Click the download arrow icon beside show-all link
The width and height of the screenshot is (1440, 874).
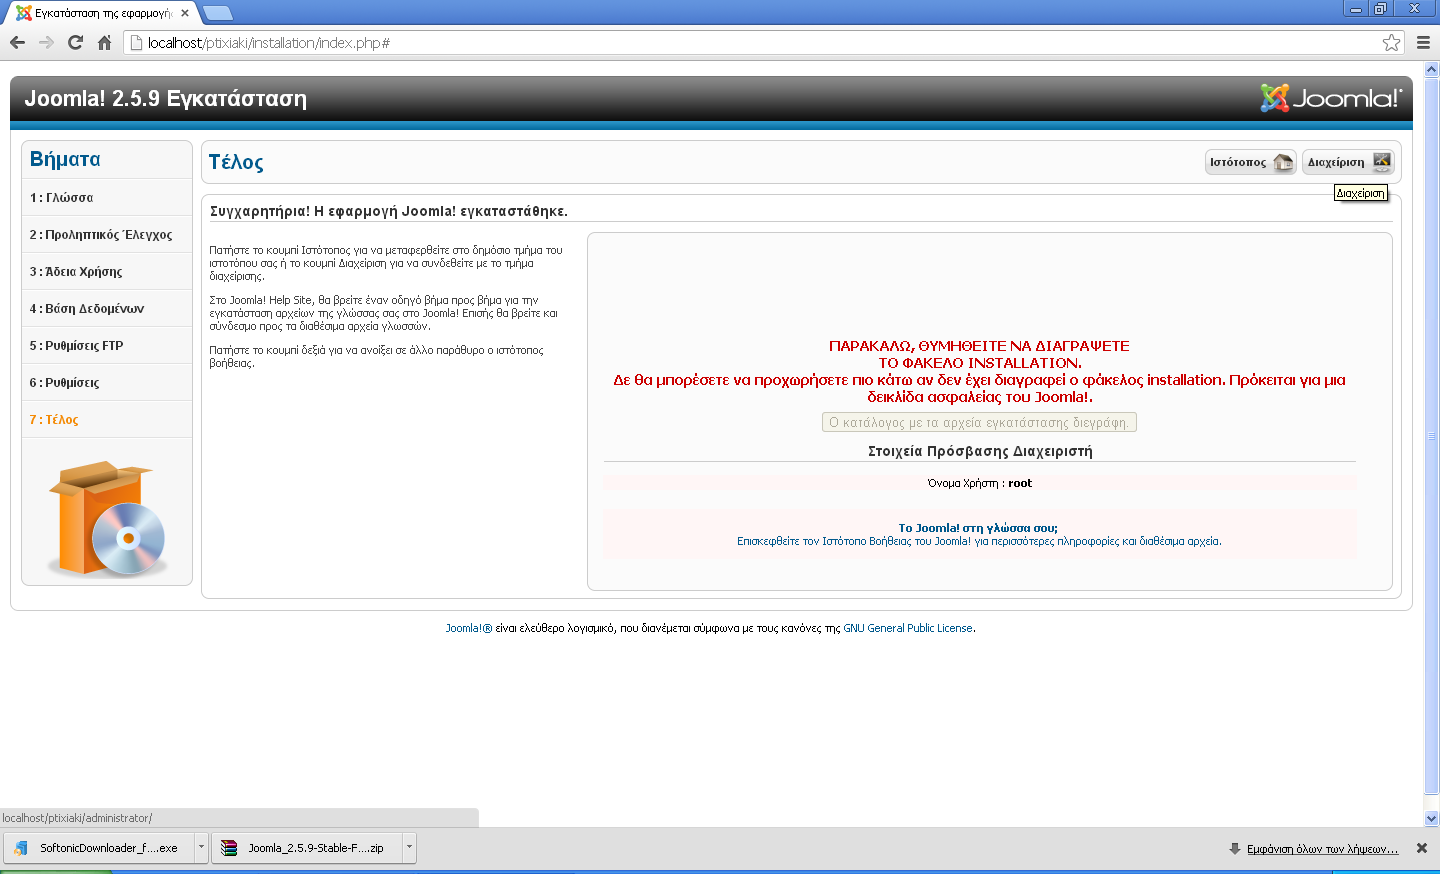pyautogui.click(x=1235, y=849)
